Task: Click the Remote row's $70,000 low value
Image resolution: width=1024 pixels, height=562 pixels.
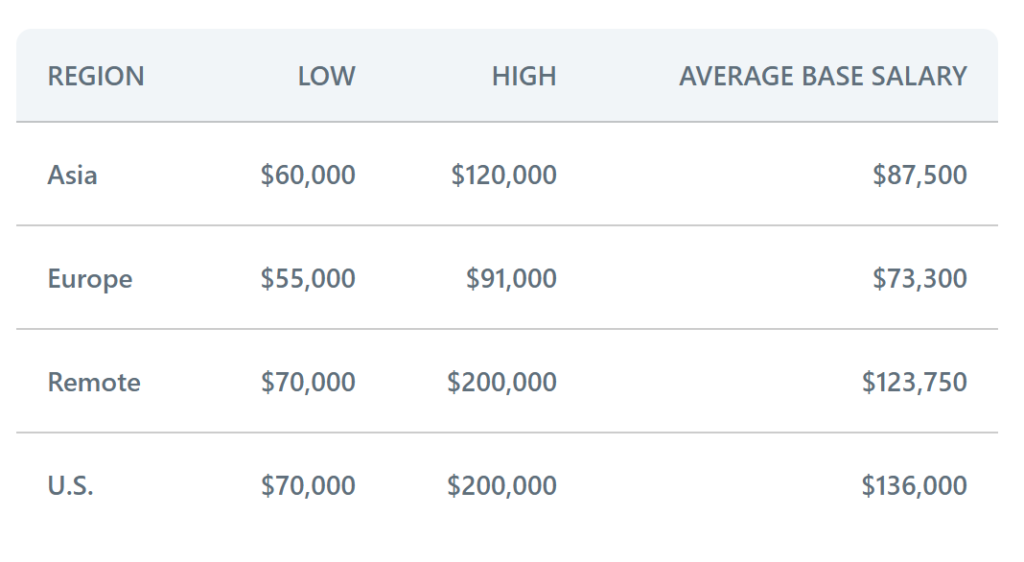Action: [308, 382]
